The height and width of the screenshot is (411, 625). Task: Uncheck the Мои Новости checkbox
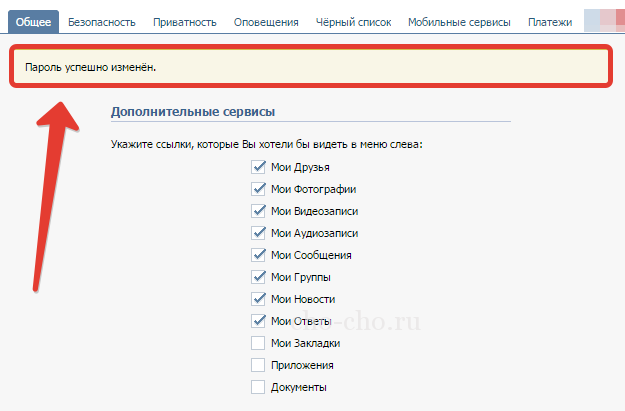pyautogui.click(x=258, y=299)
